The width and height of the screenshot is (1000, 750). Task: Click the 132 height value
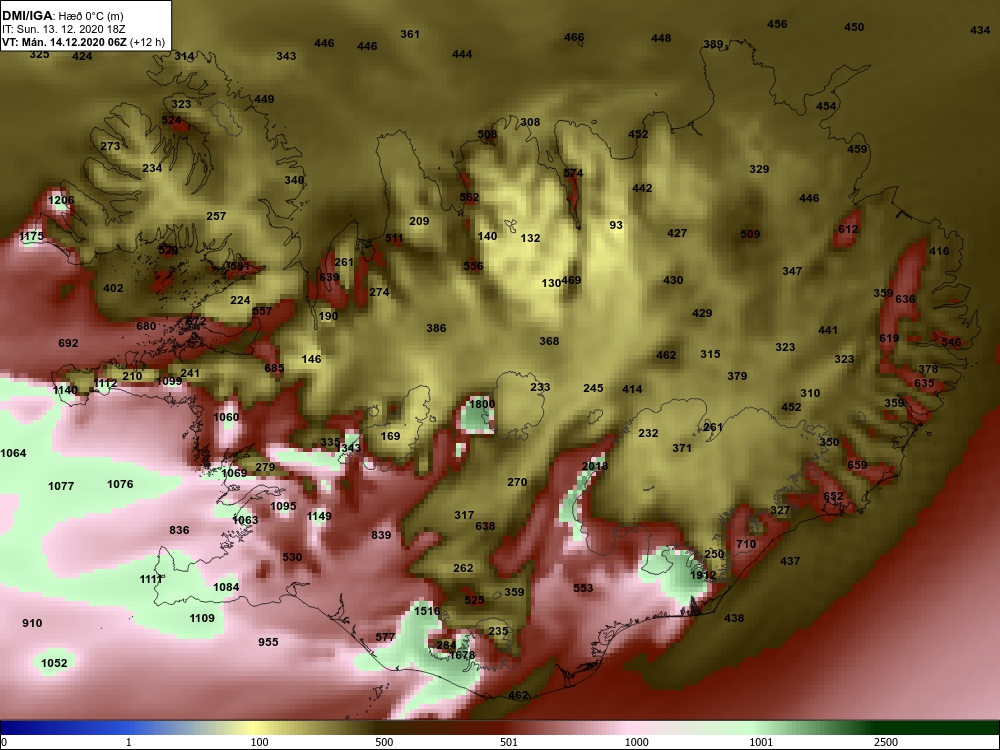click(530, 238)
